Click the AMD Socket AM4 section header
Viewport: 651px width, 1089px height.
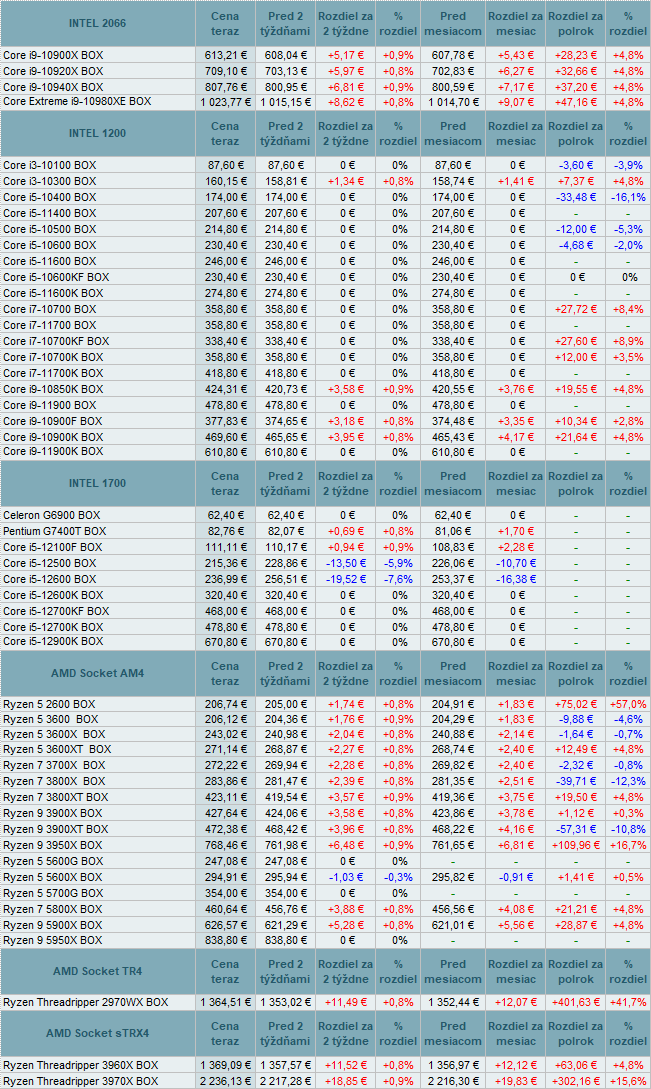click(x=97, y=673)
